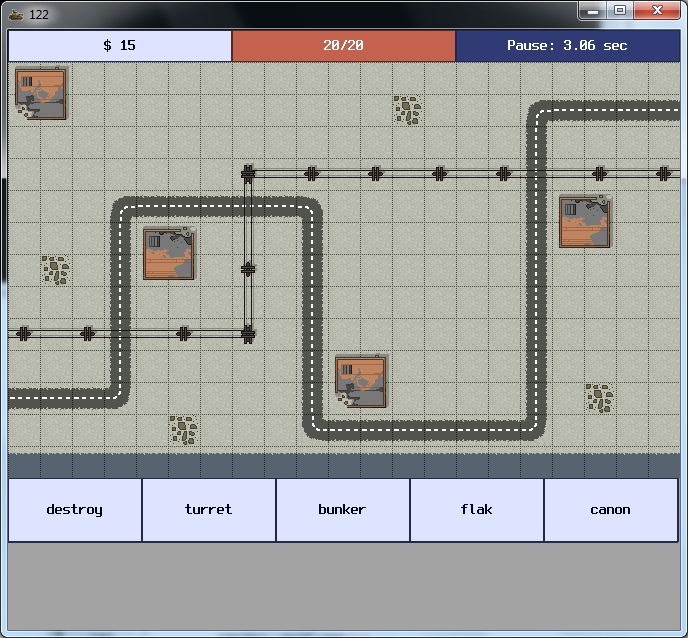Click the Pause countdown timer

tap(568, 46)
